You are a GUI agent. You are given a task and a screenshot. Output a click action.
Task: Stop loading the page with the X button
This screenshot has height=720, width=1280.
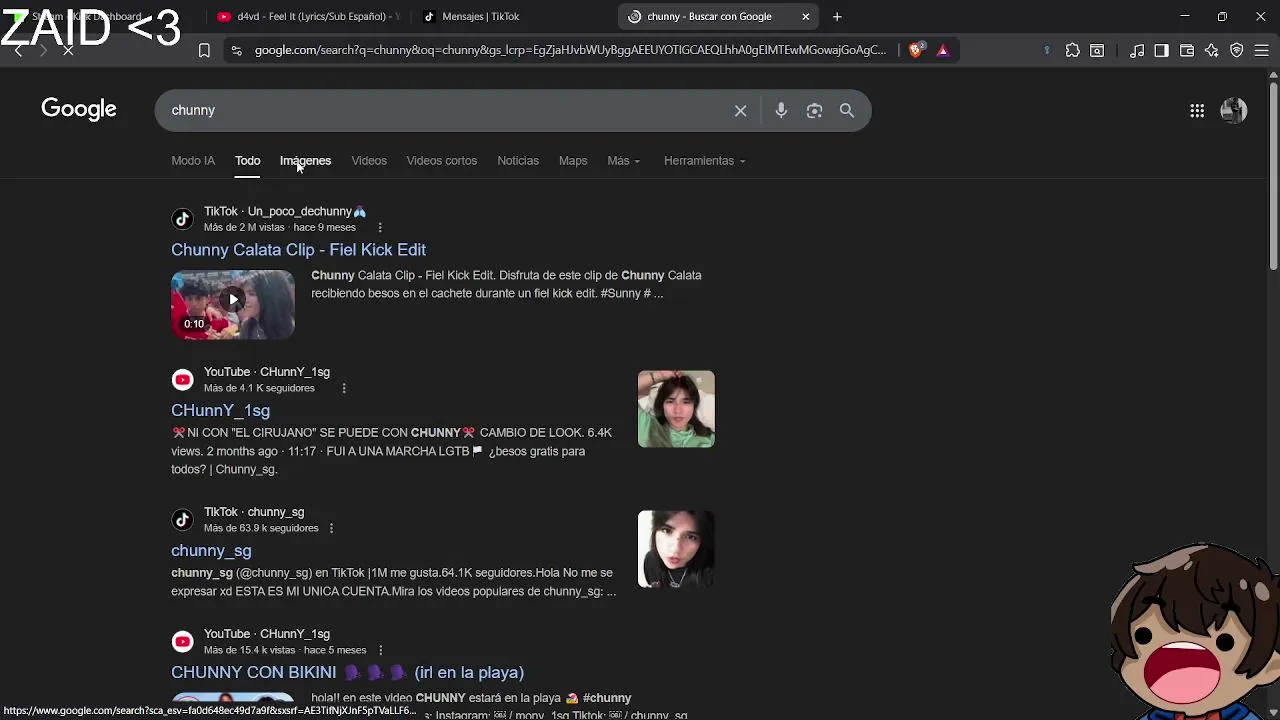coord(68,50)
